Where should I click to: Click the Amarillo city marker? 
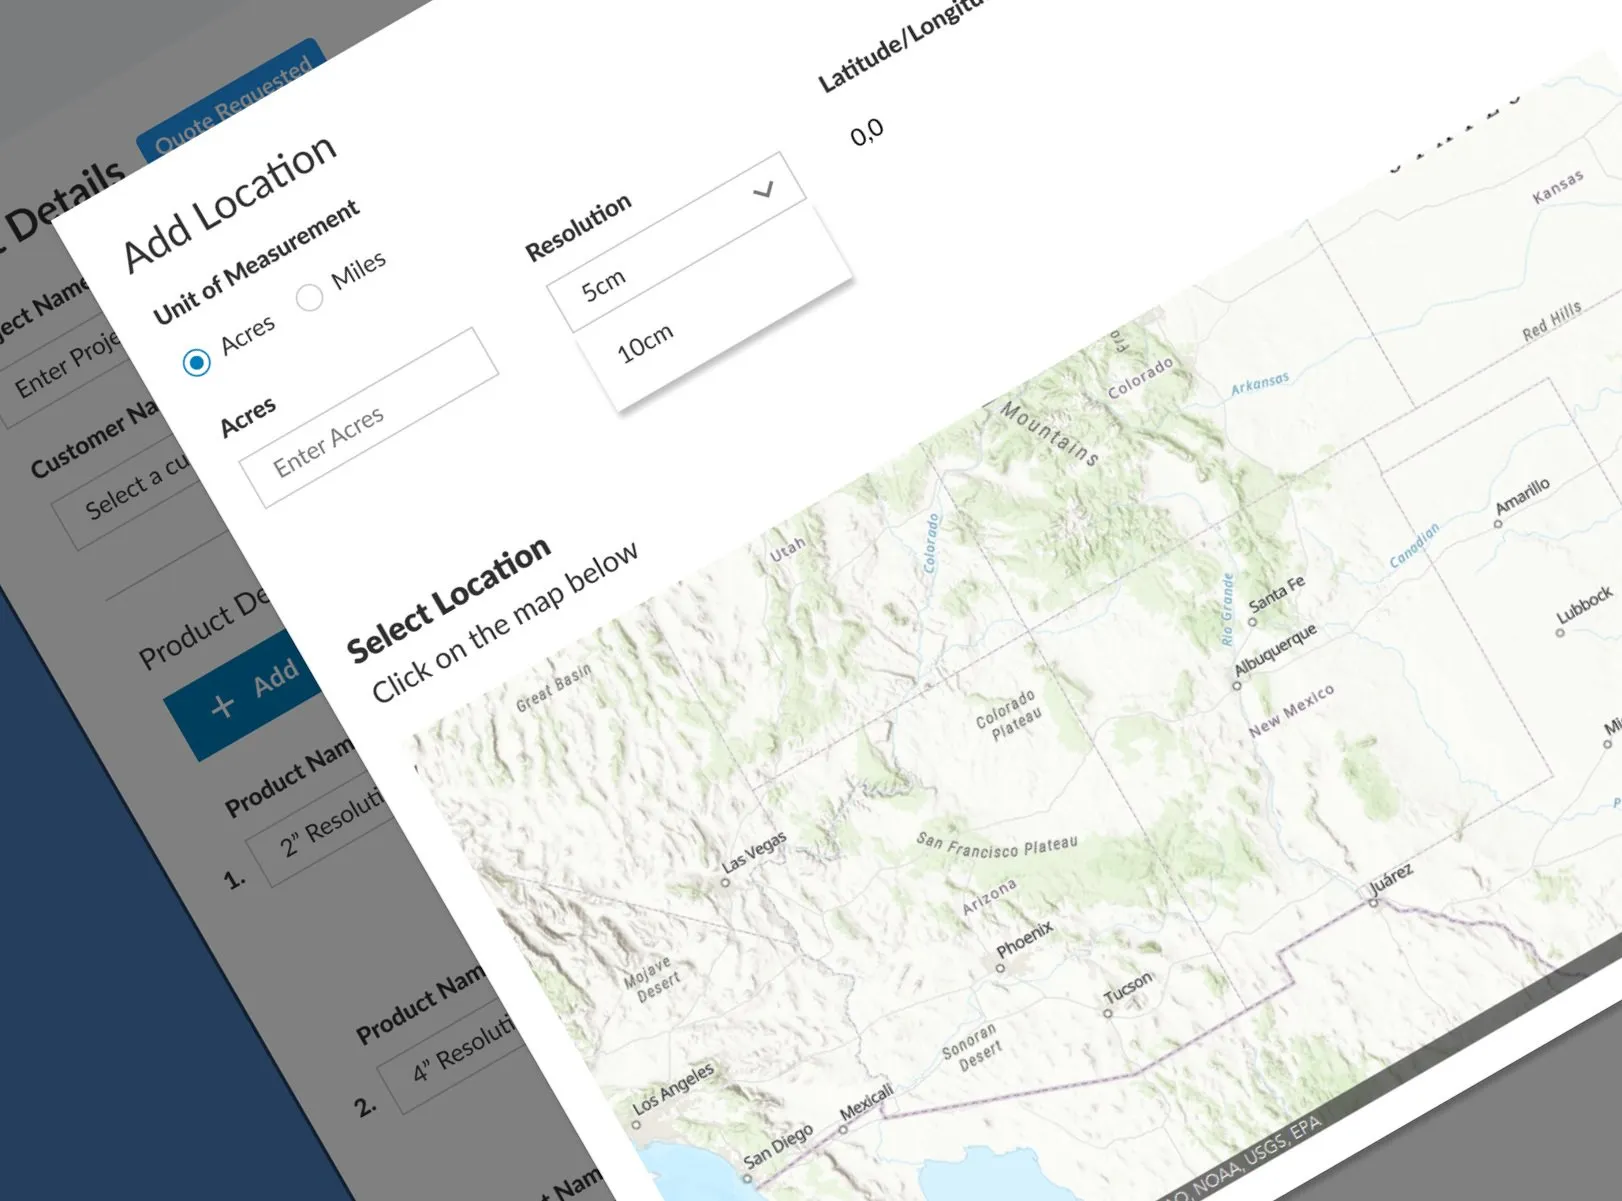click(x=1497, y=523)
